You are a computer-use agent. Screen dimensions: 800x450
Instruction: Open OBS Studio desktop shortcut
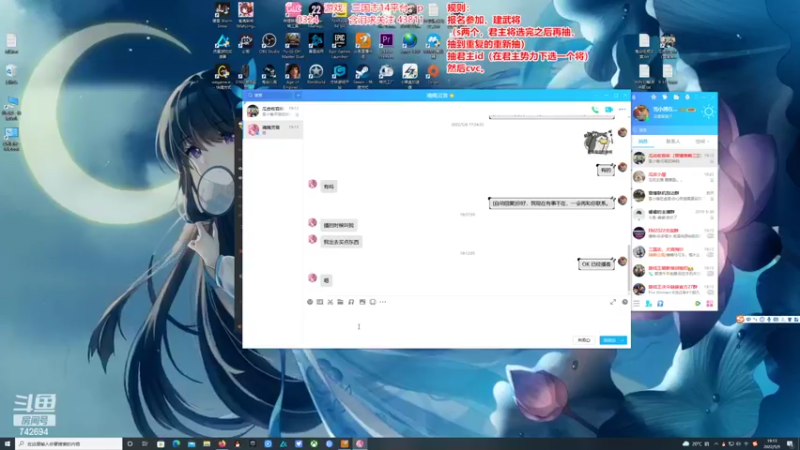(x=269, y=43)
